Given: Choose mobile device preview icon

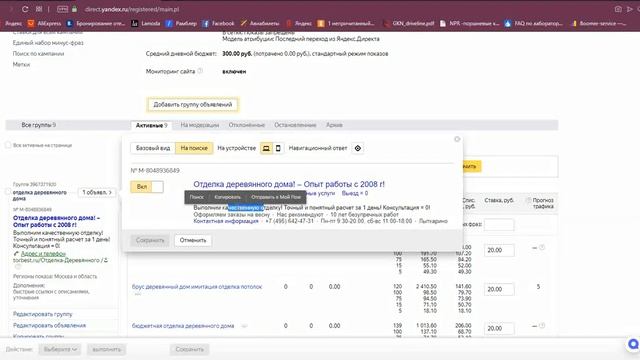Looking at the screenshot, I should [x=278, y=148].
